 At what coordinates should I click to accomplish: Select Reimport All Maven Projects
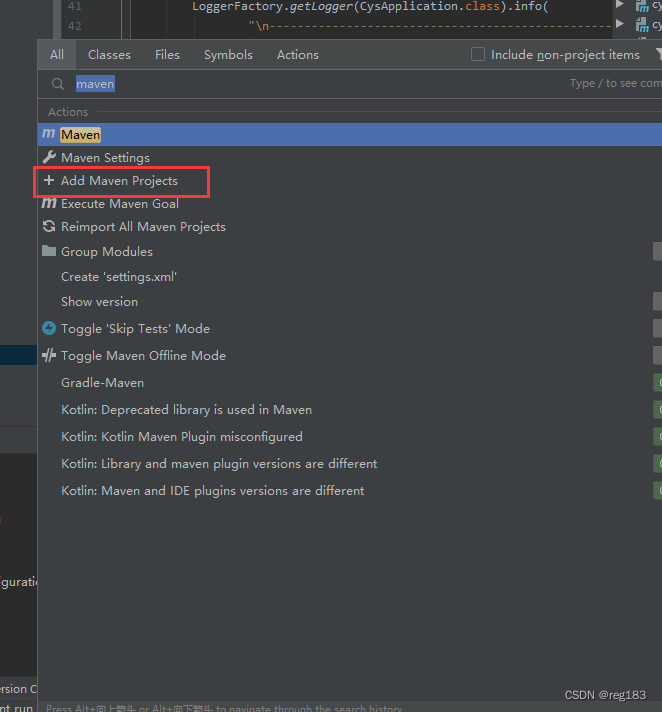(x=143, y=227)
